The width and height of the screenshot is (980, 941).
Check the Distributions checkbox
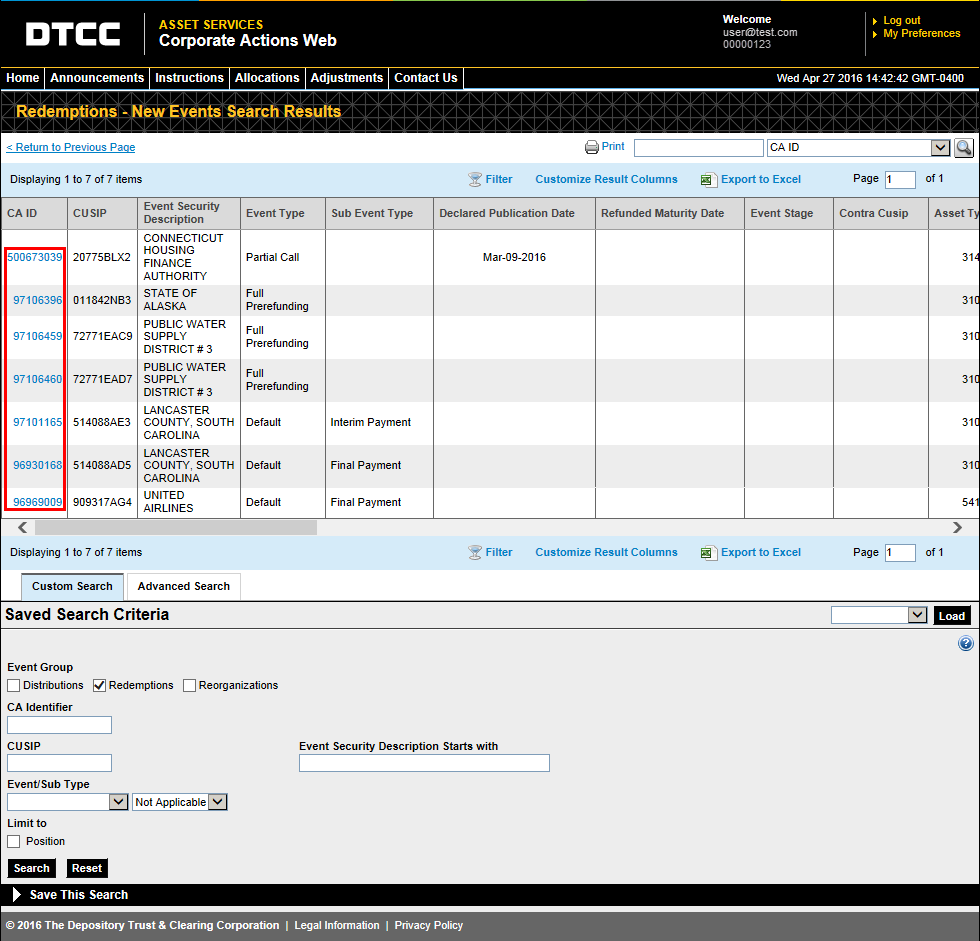(14, 686)
